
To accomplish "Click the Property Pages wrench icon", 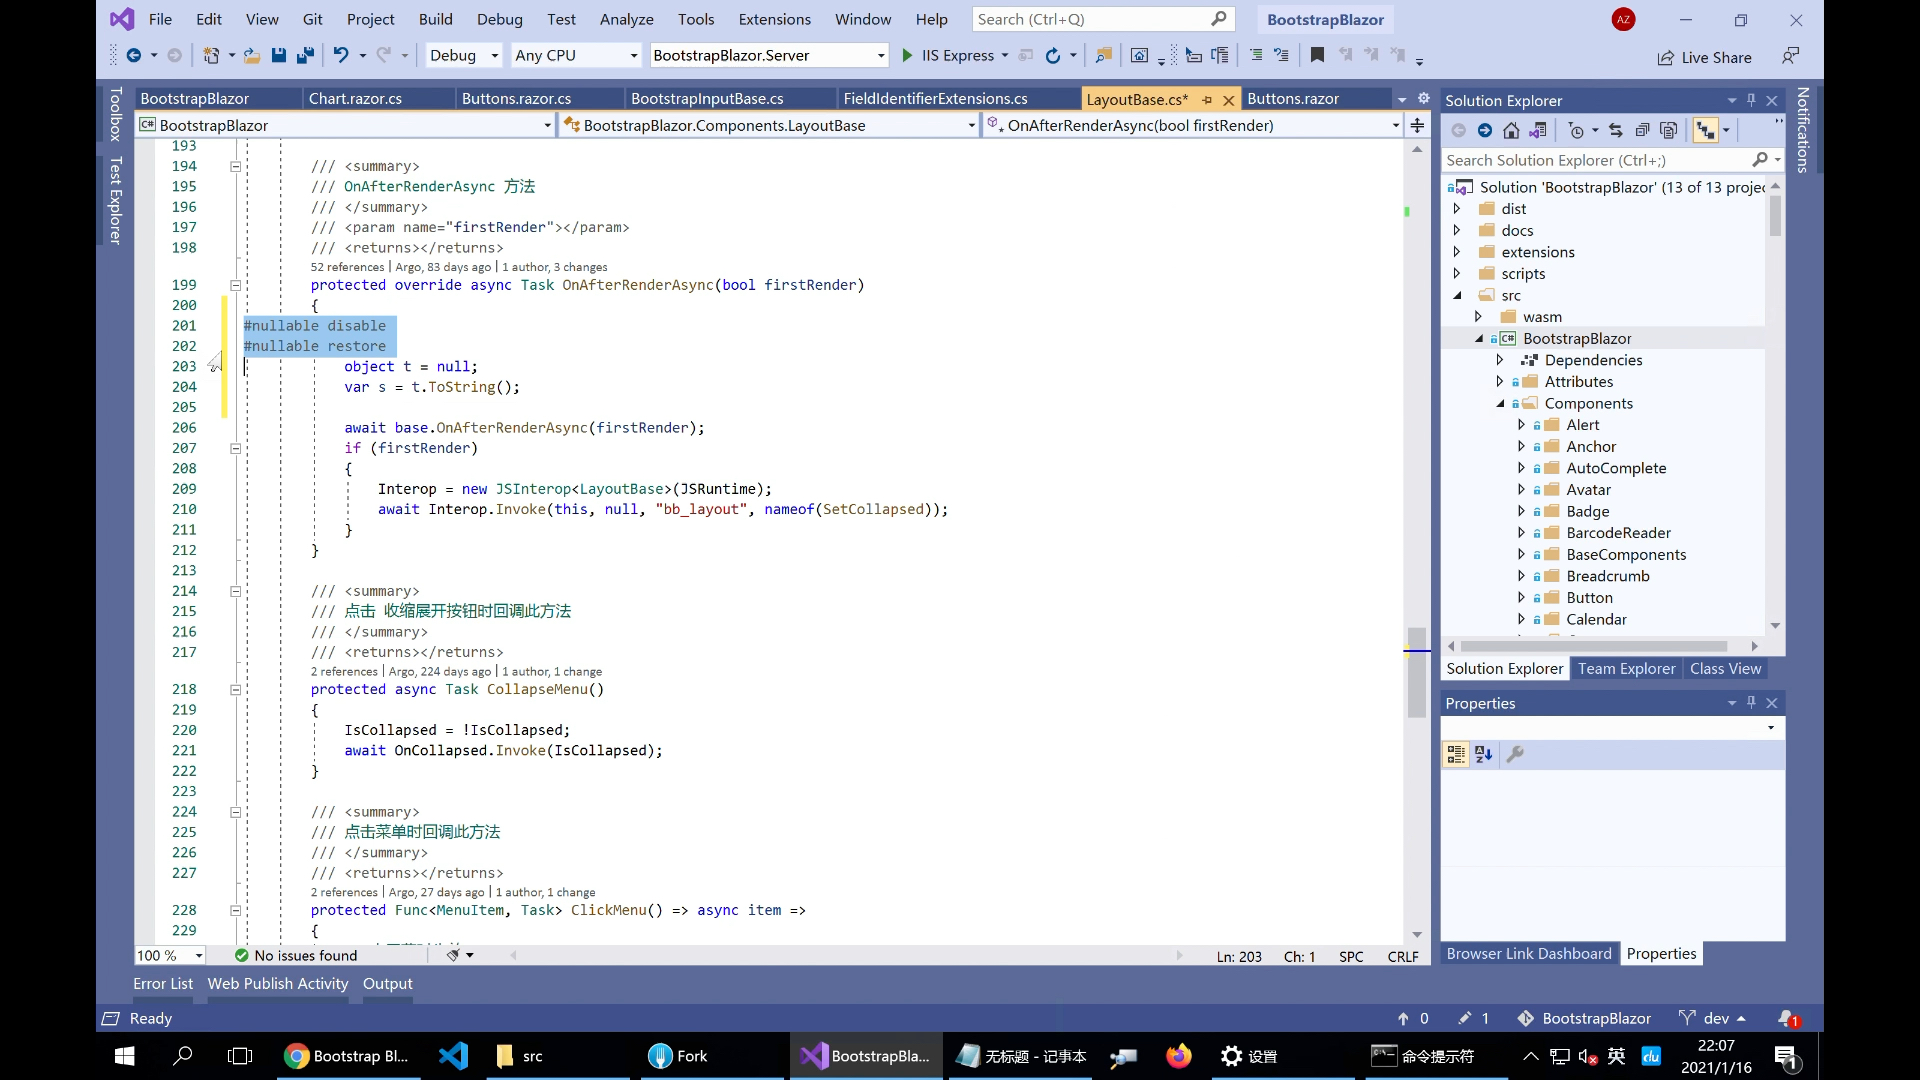I will coord(1515,755).
